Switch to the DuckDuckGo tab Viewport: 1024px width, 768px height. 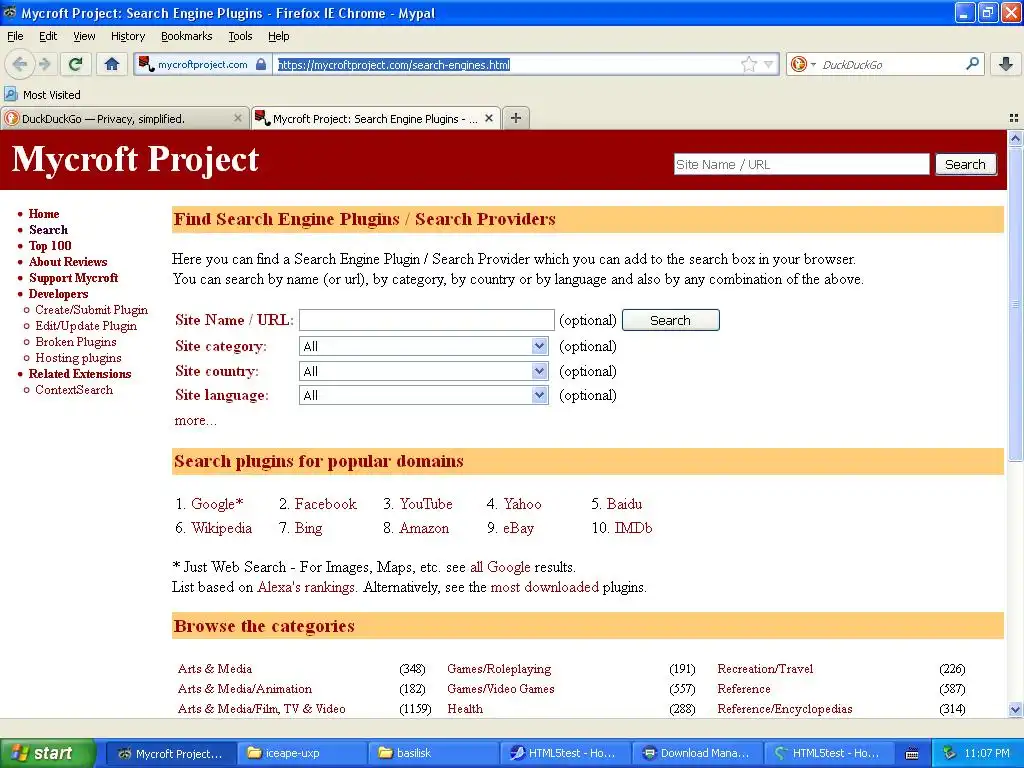click(124, 118)
